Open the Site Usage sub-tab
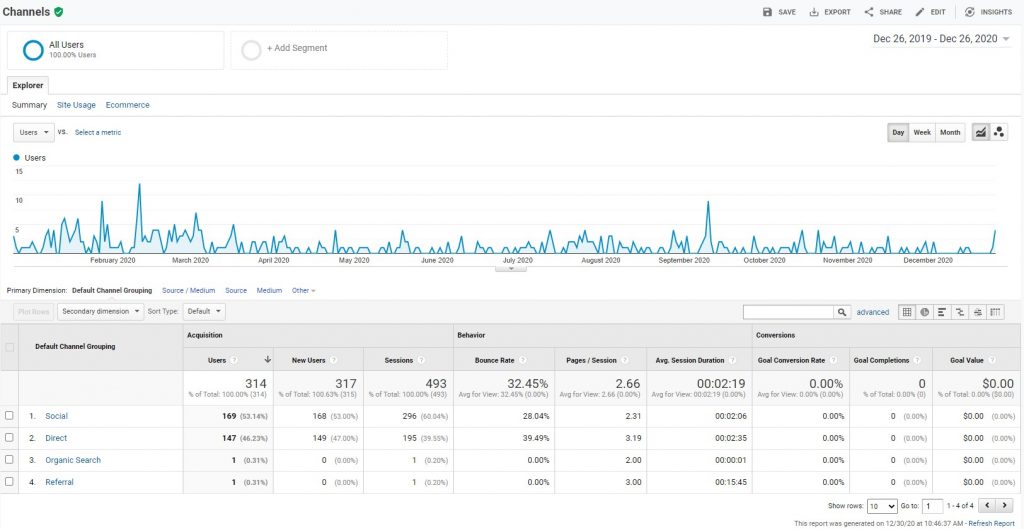 [76, 105]
